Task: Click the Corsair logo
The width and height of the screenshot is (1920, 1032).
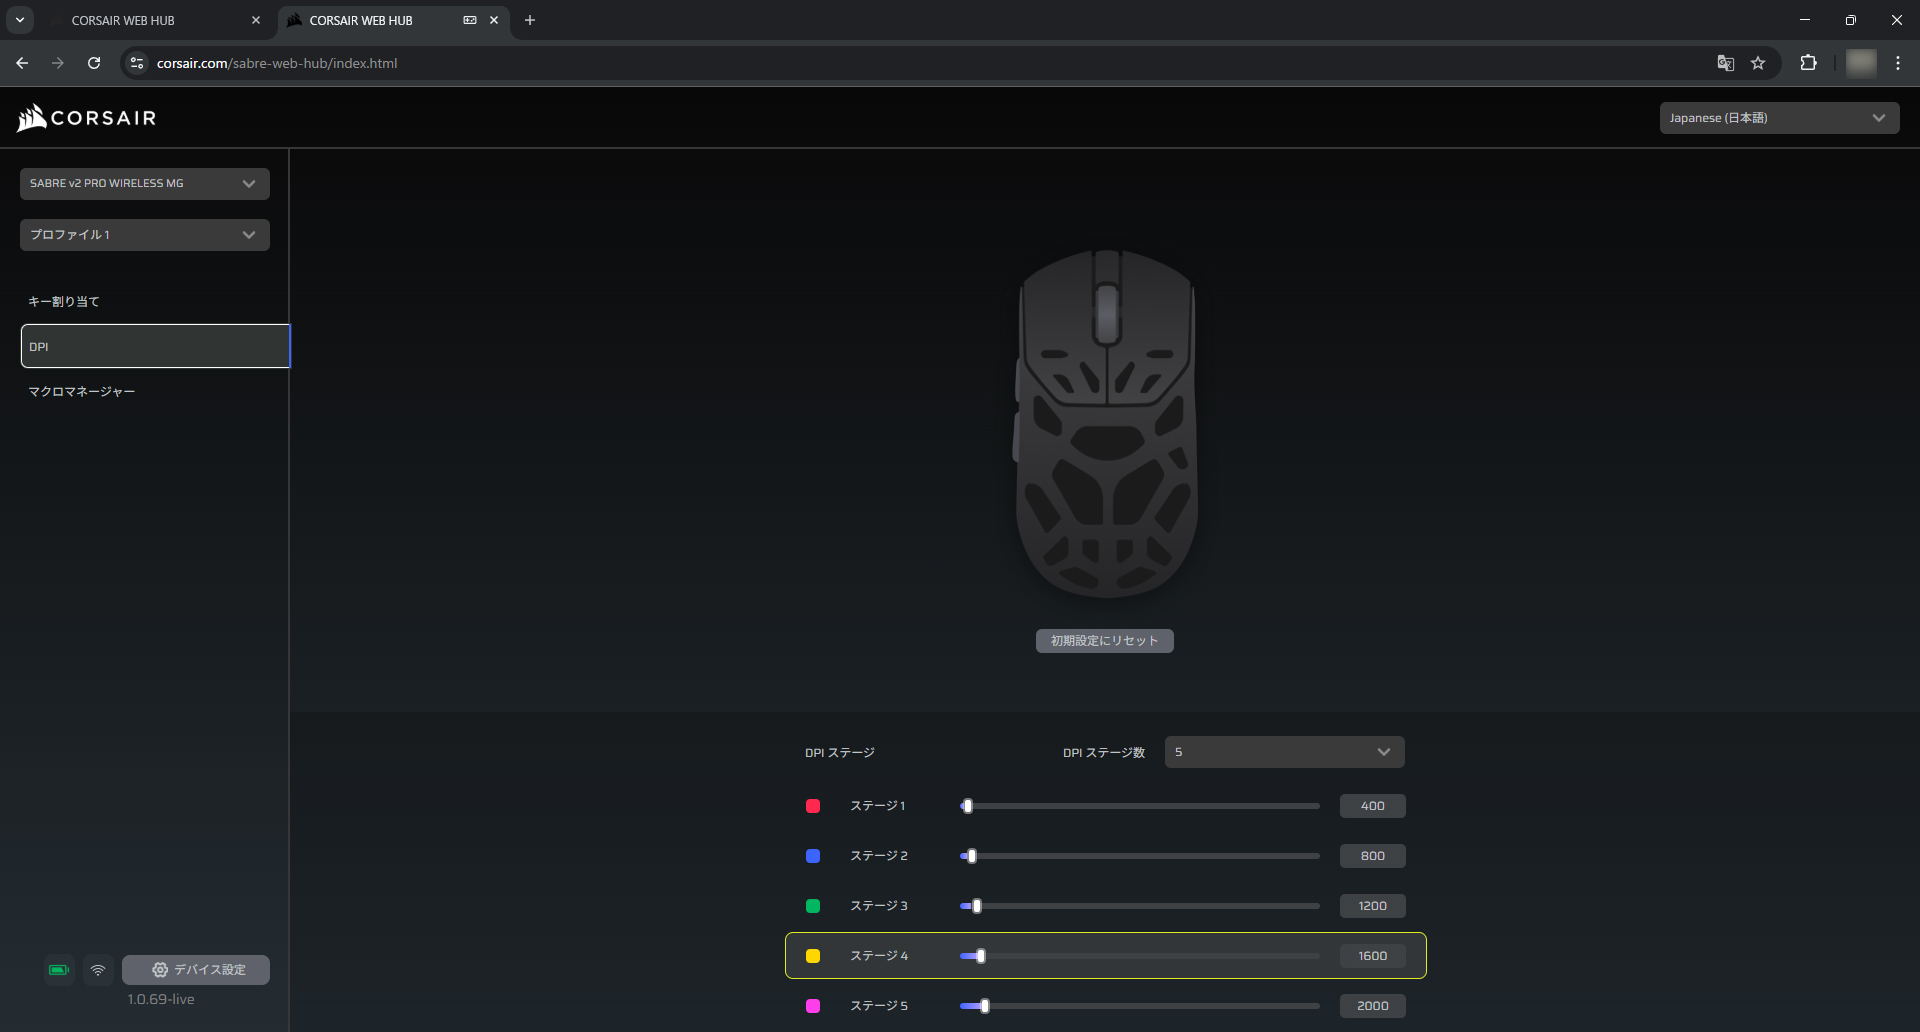Action: (x=87, y=118)
